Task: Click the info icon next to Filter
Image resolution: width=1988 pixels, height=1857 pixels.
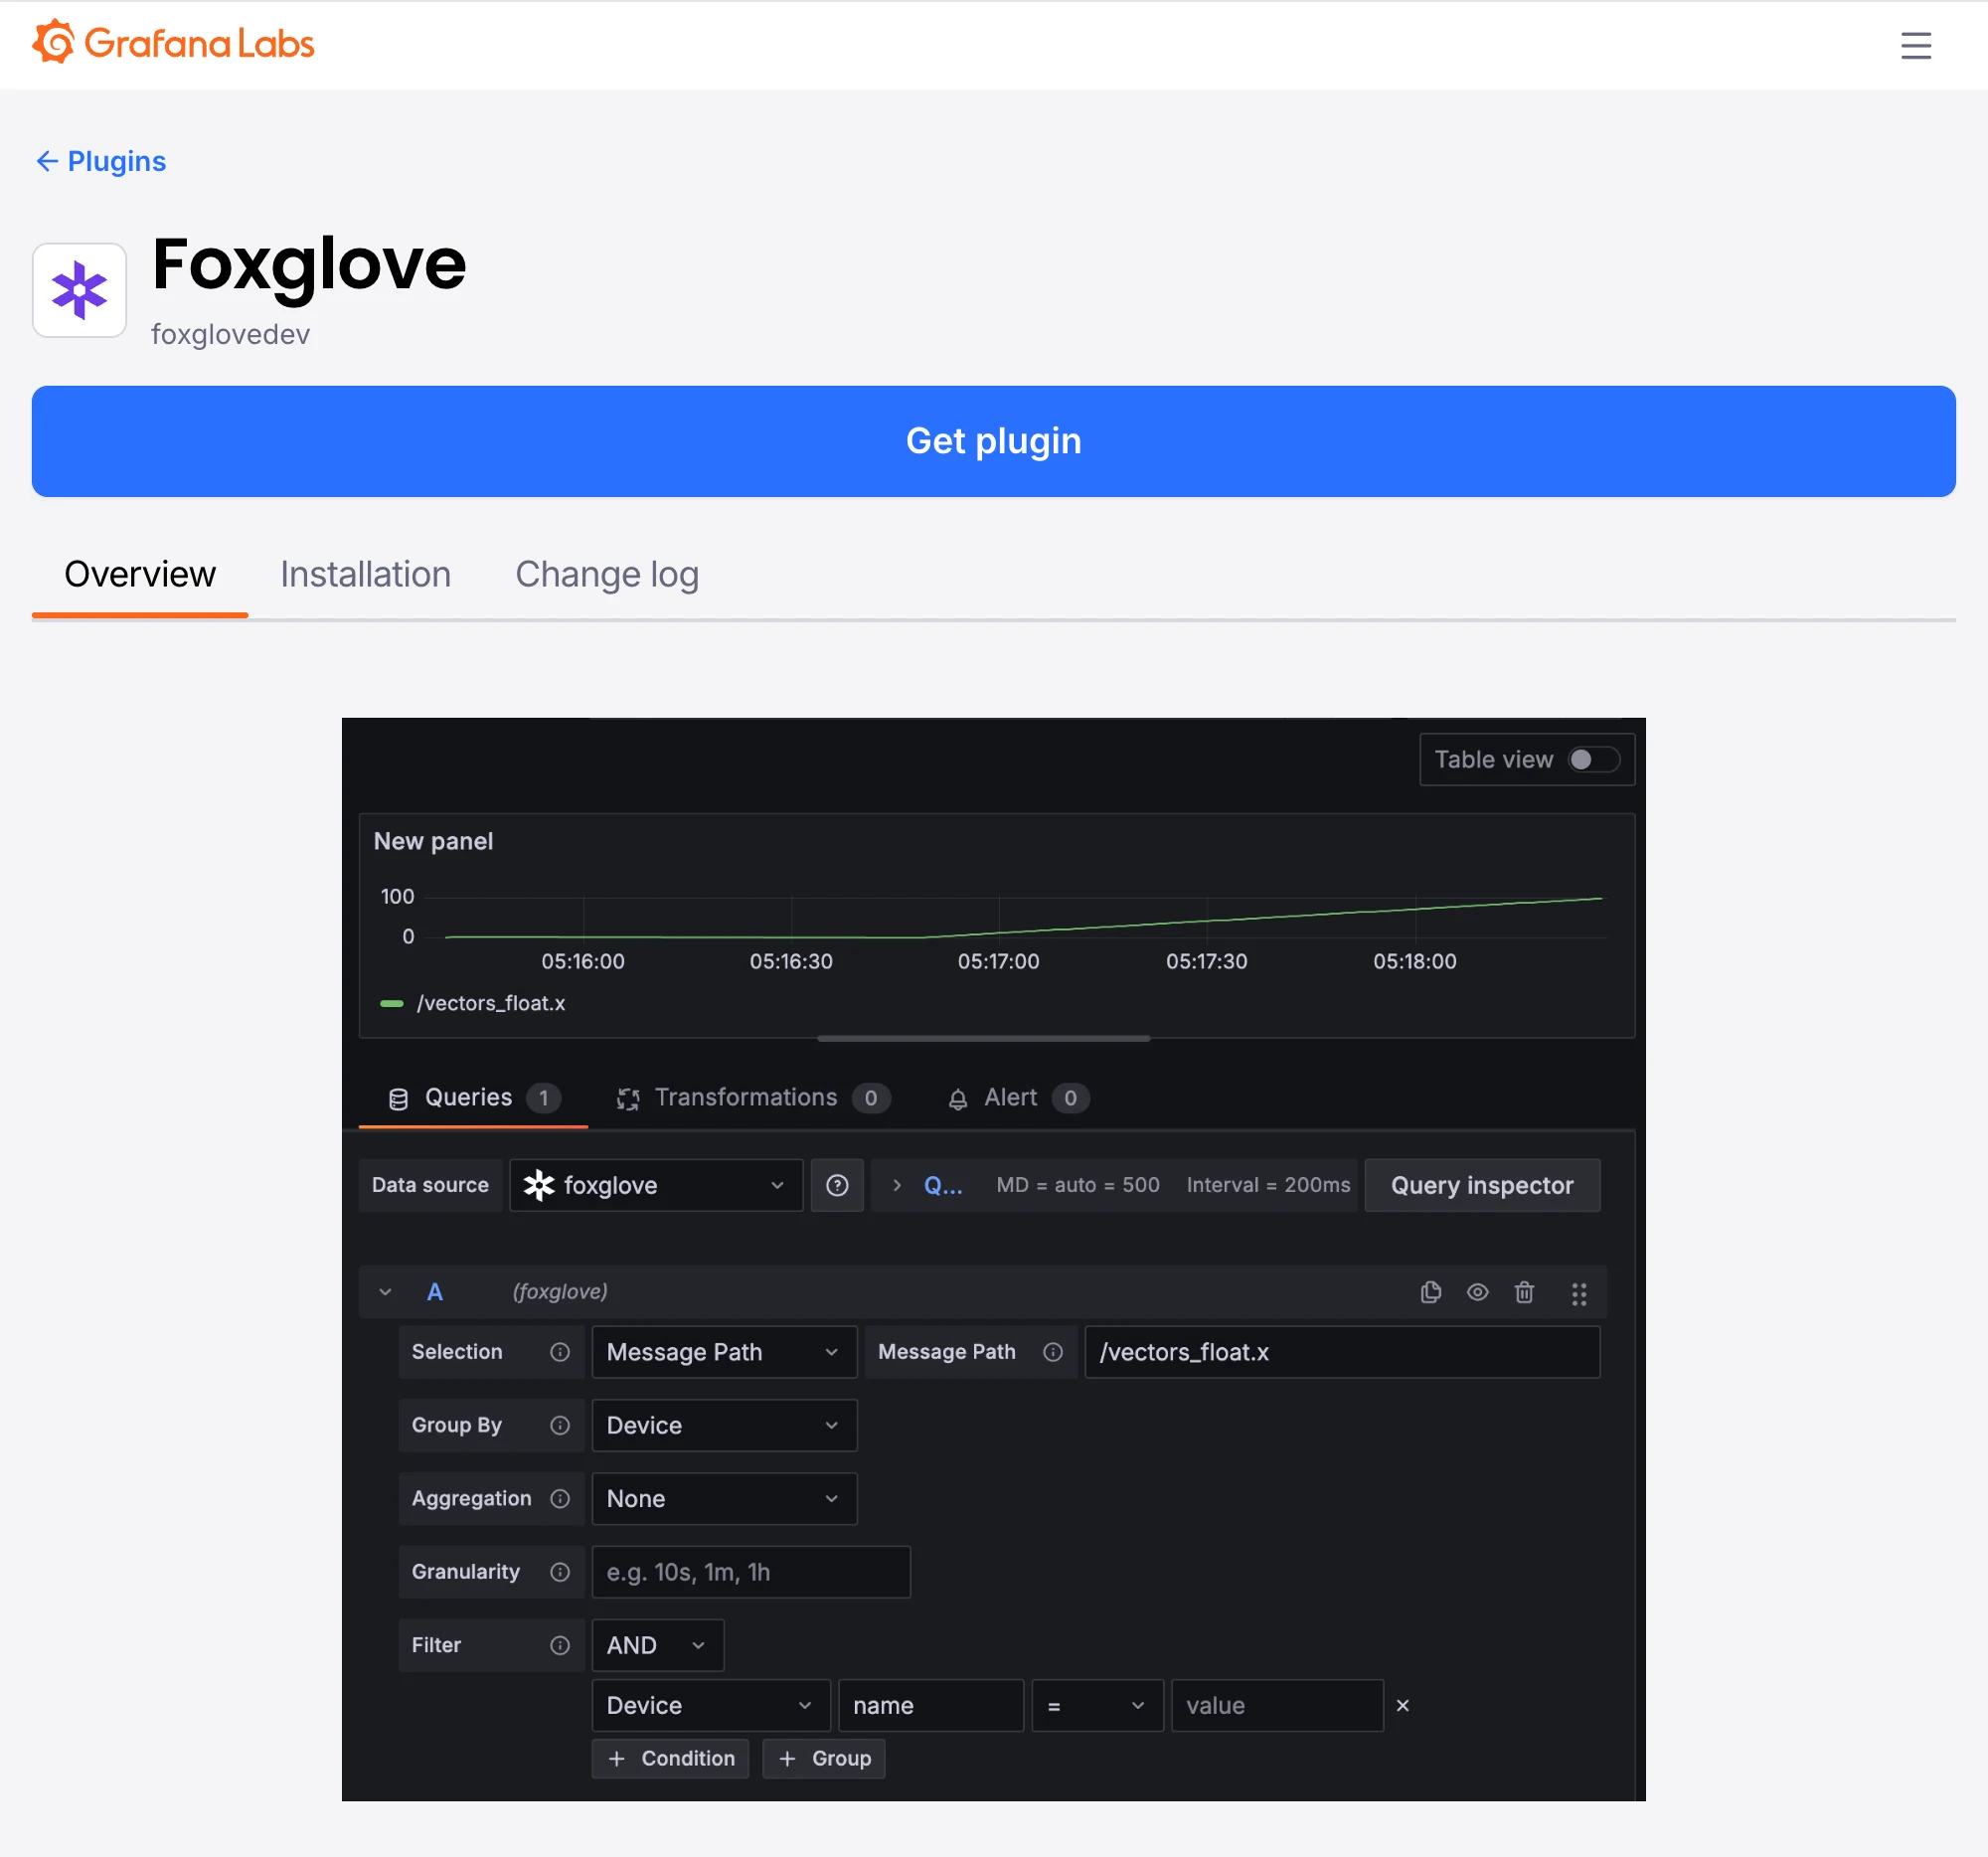Action: [560, 1645]
